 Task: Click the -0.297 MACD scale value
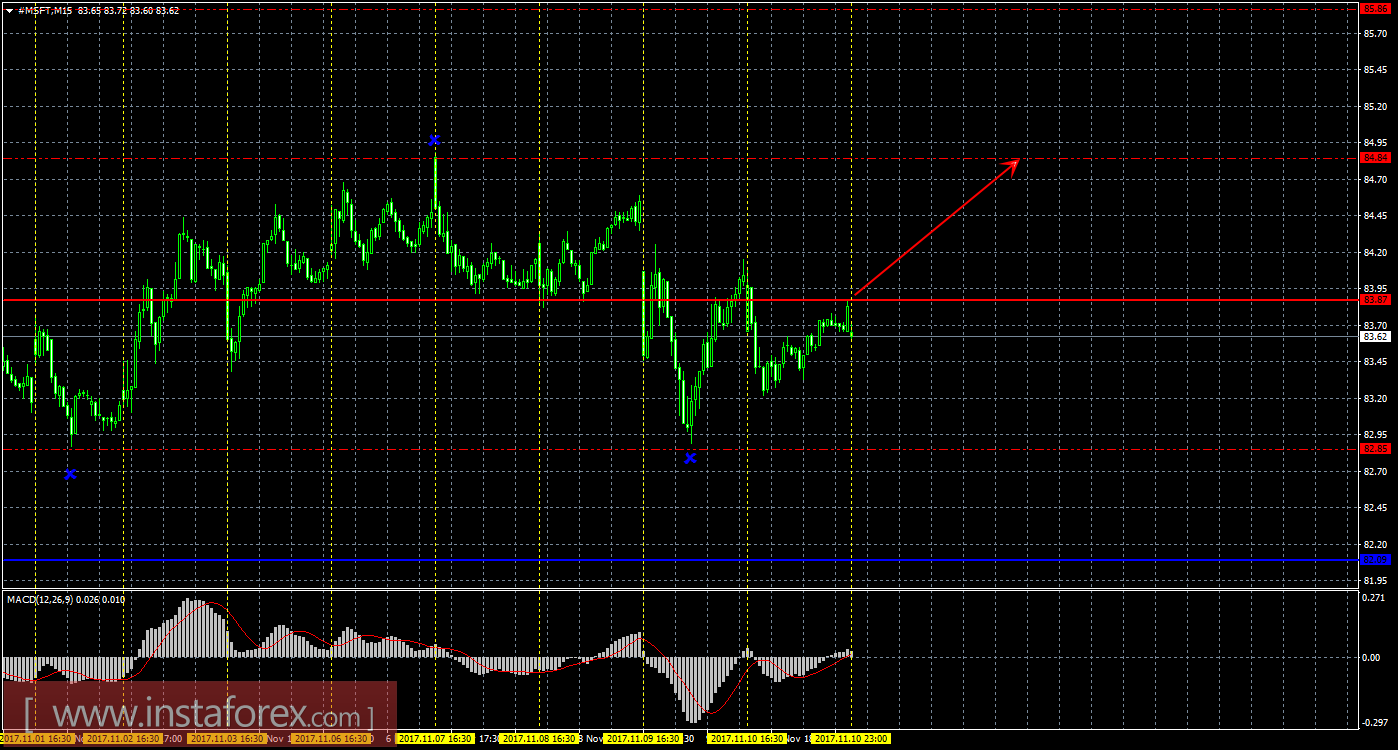1374,722
